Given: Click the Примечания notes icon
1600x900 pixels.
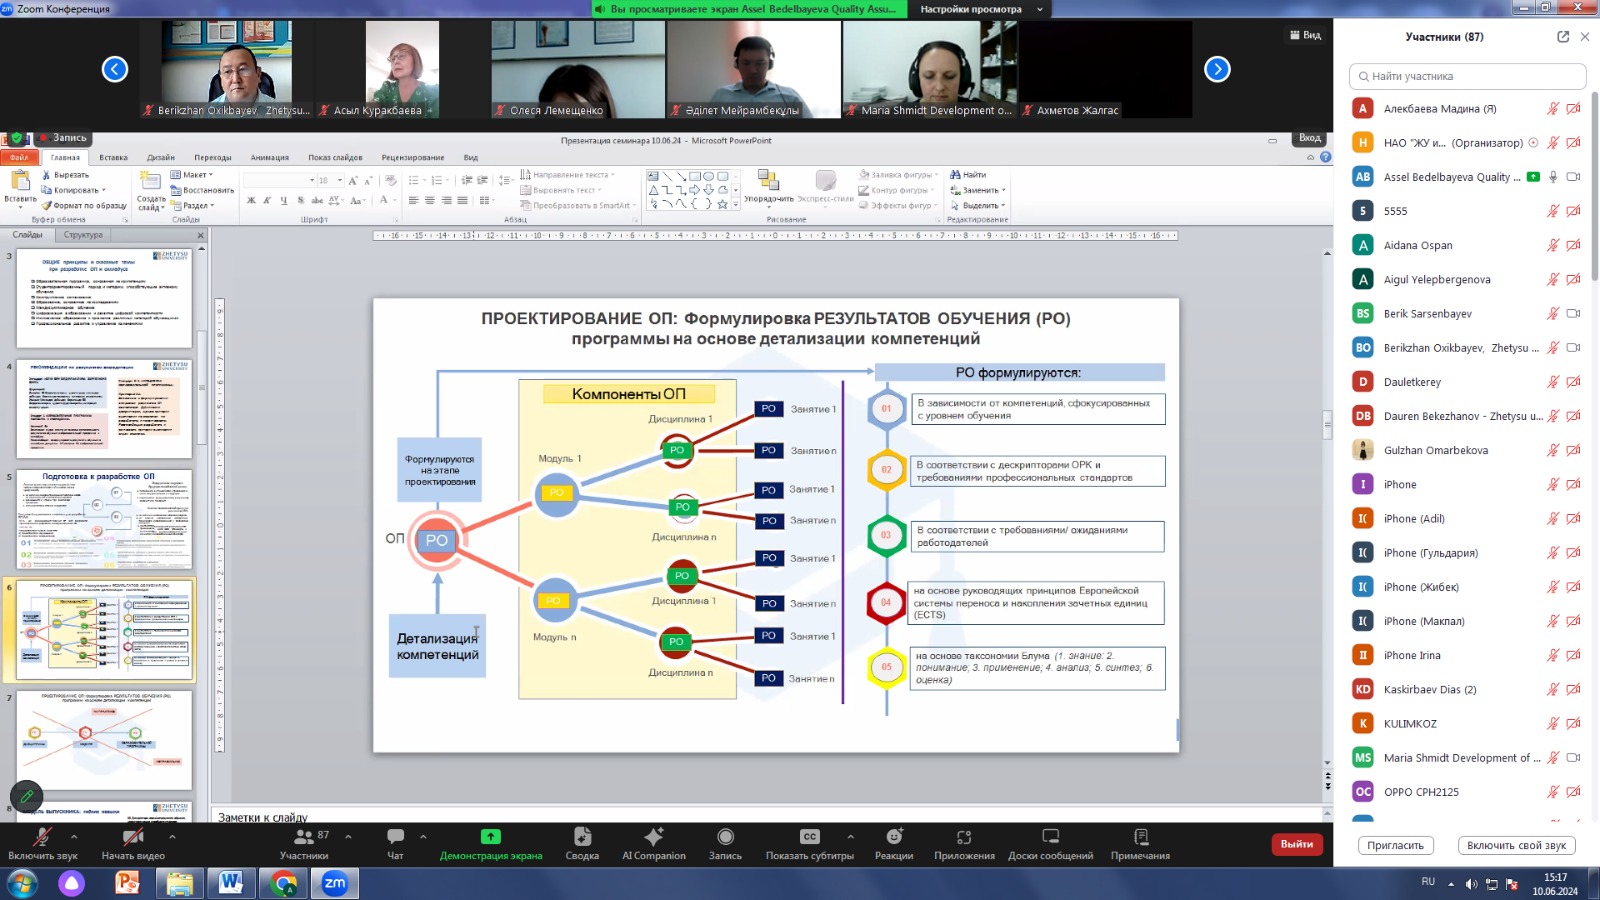Looking at the screenshot, I should 1140,842.
